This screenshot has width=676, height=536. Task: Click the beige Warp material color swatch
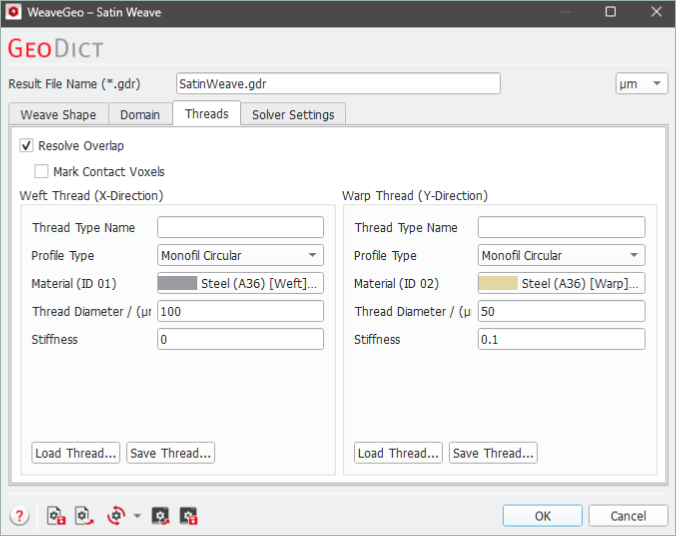coord(498,283)
